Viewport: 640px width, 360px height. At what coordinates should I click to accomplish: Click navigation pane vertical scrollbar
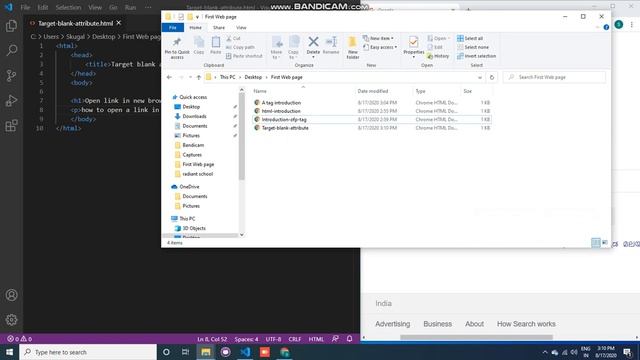click(242, 136)
